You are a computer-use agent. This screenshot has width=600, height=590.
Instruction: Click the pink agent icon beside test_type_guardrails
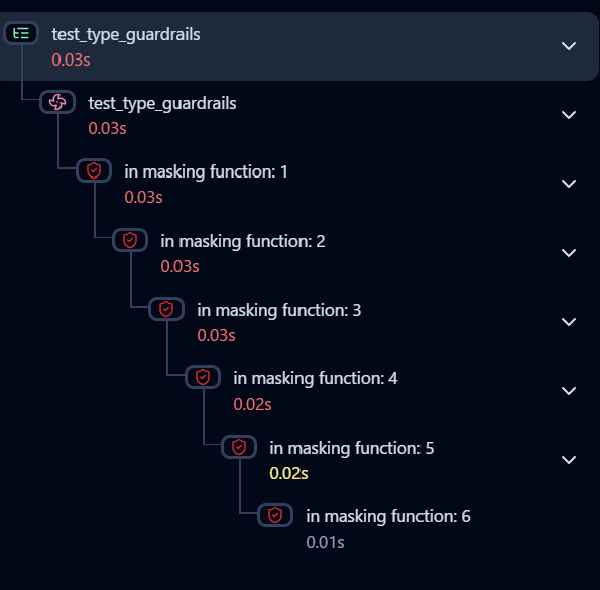coord(57,102)
